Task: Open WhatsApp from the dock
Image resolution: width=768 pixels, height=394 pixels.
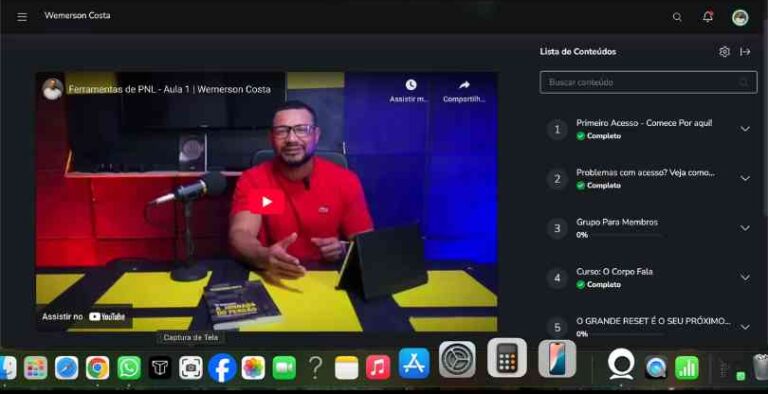Action: [129, 368]
